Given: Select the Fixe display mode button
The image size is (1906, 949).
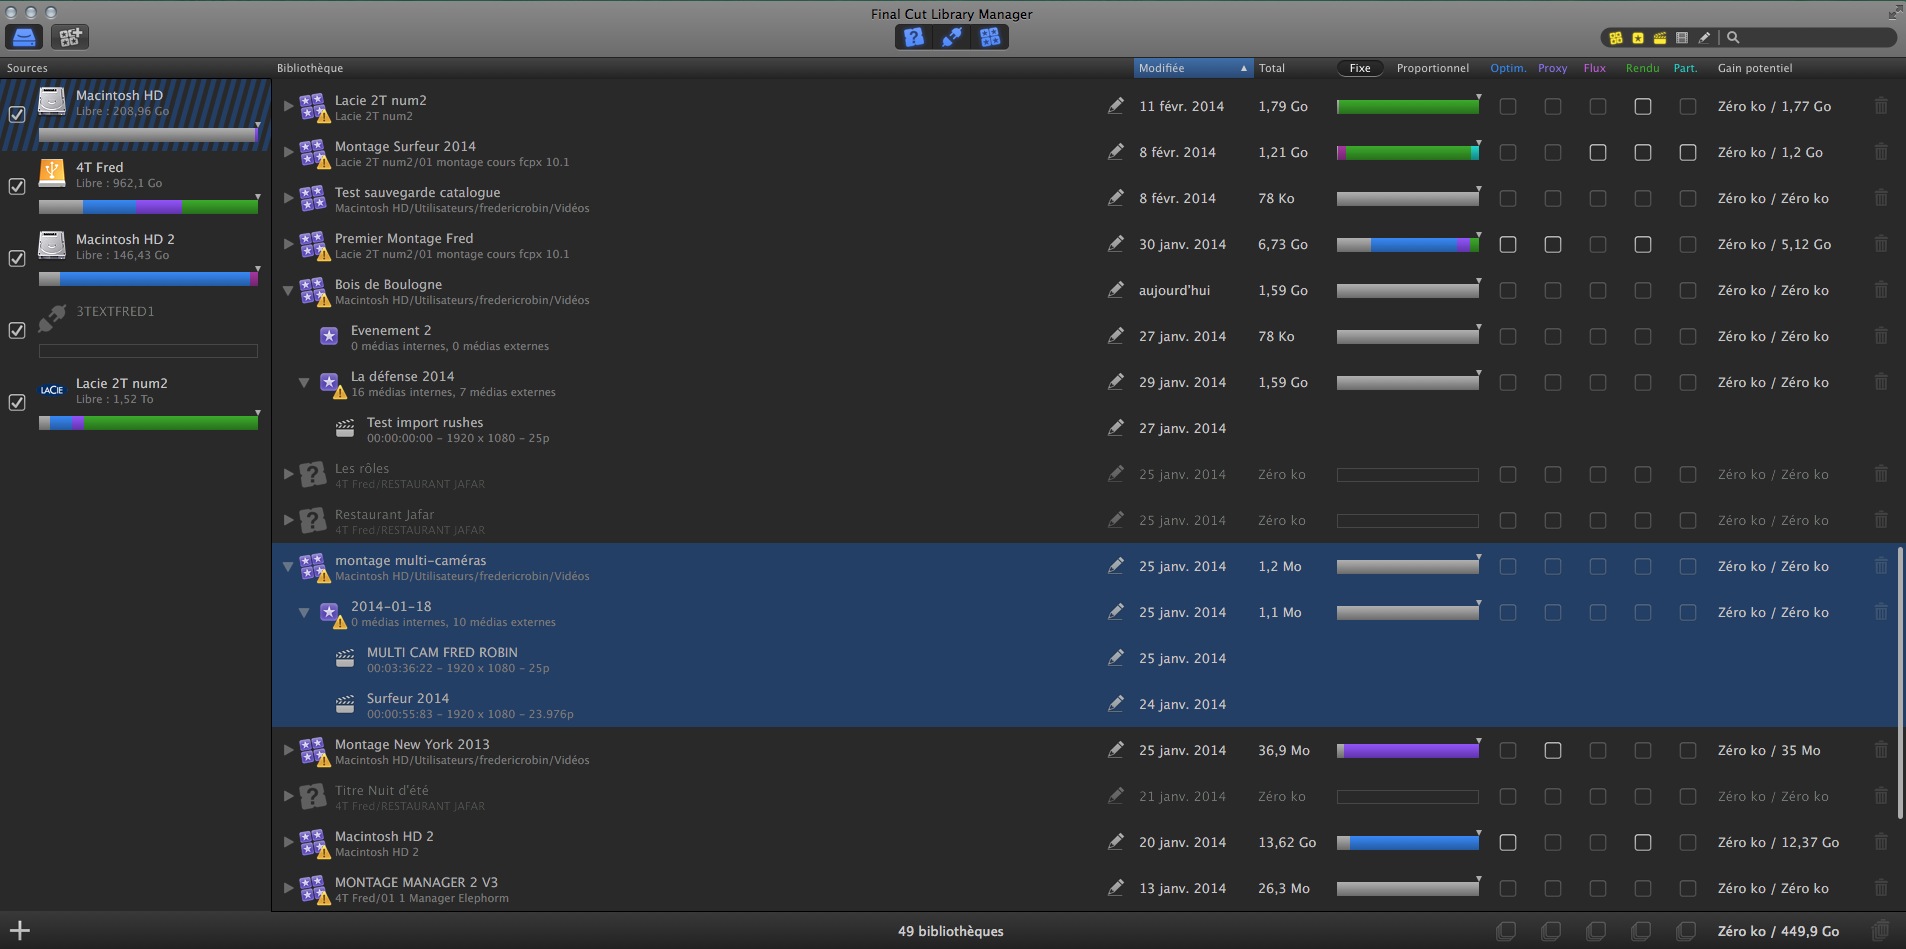Looking at the screenshot, I should (x=1359, y=68).
